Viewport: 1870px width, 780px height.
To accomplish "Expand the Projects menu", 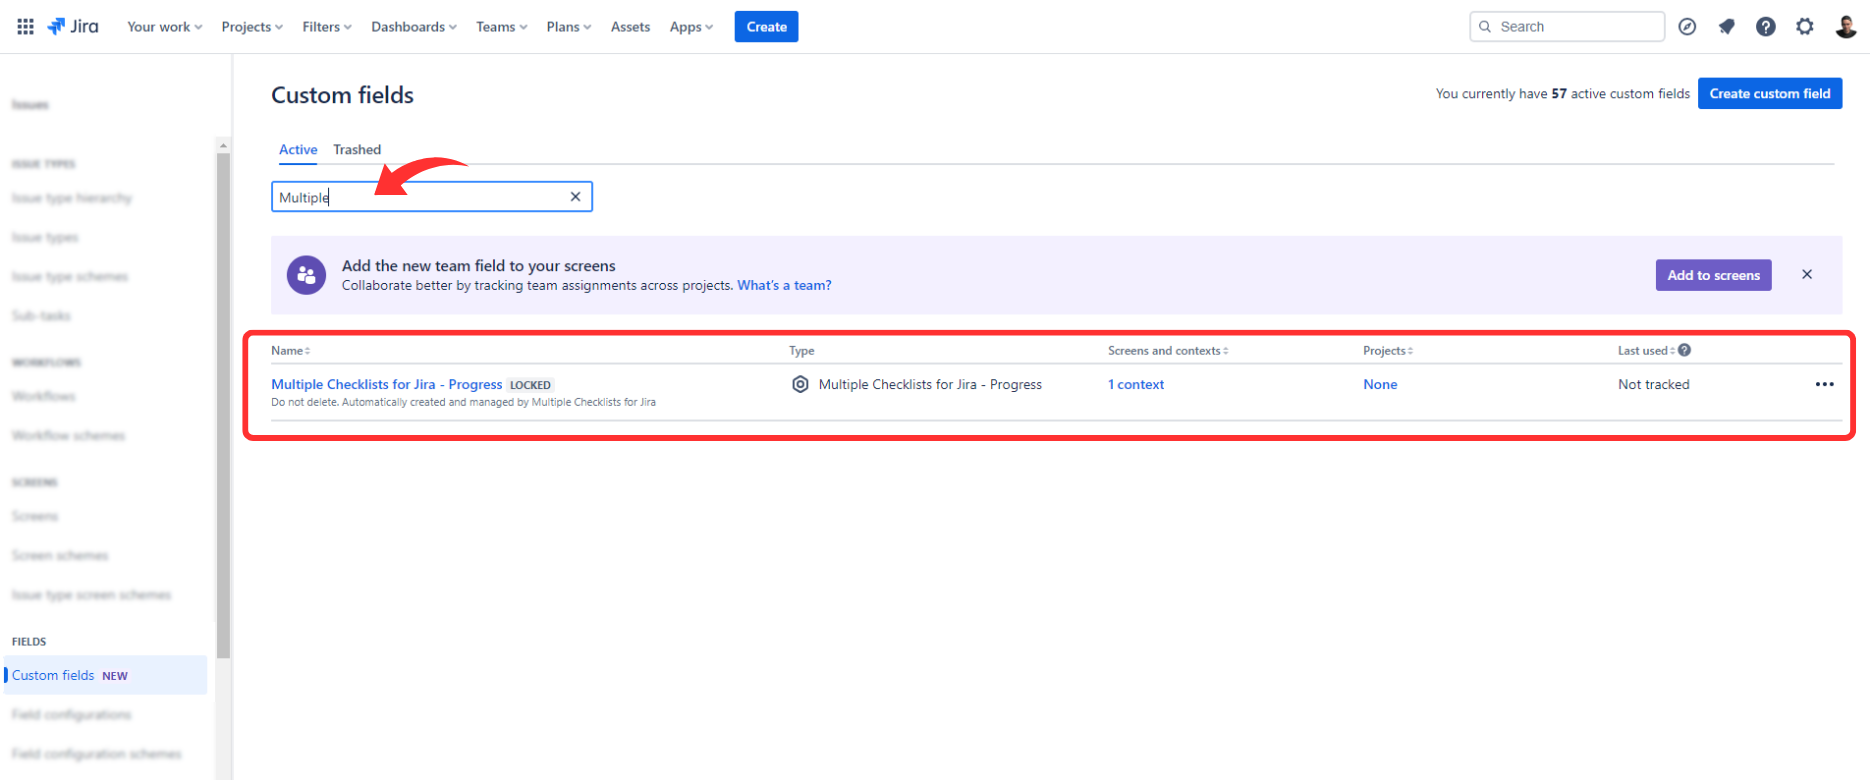I will (x=252, y=27).
